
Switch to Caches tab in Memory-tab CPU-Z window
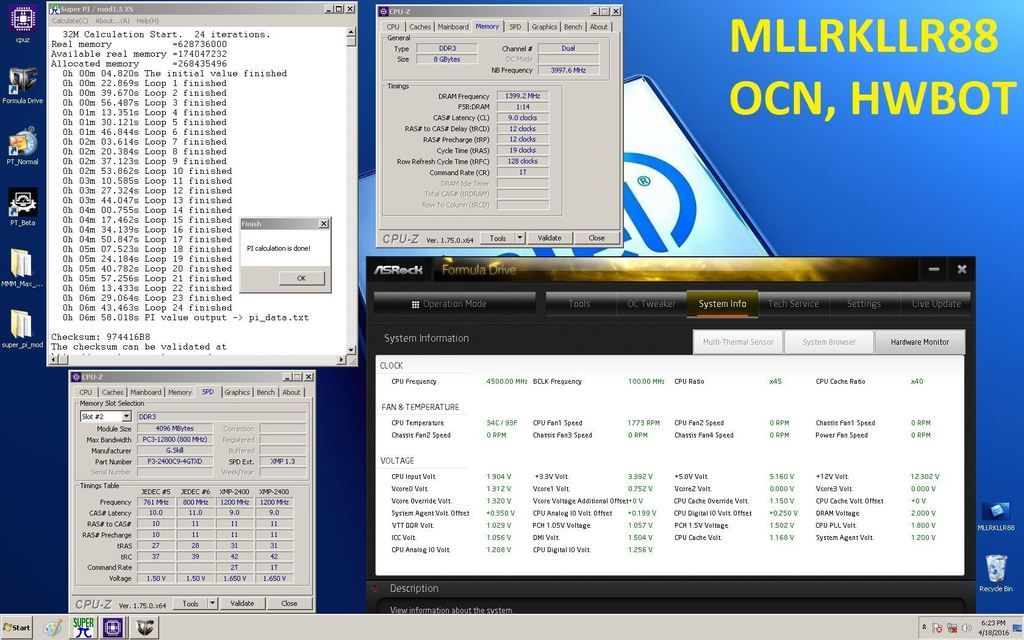click(x=419, y=27)
